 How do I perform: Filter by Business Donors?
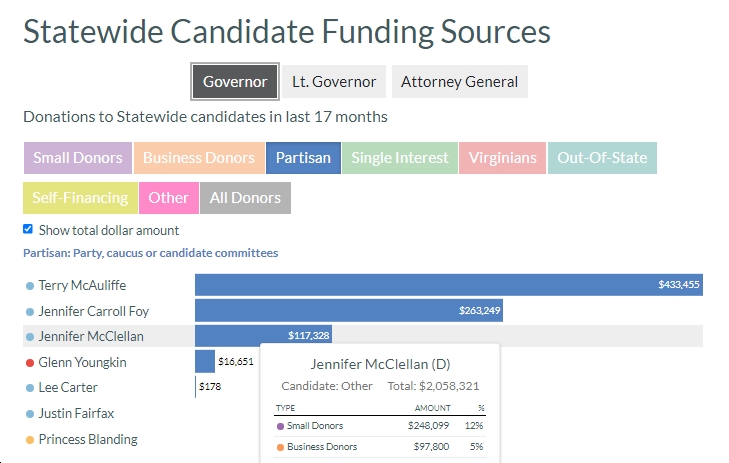pyautogui.click(x=199, y=158)
